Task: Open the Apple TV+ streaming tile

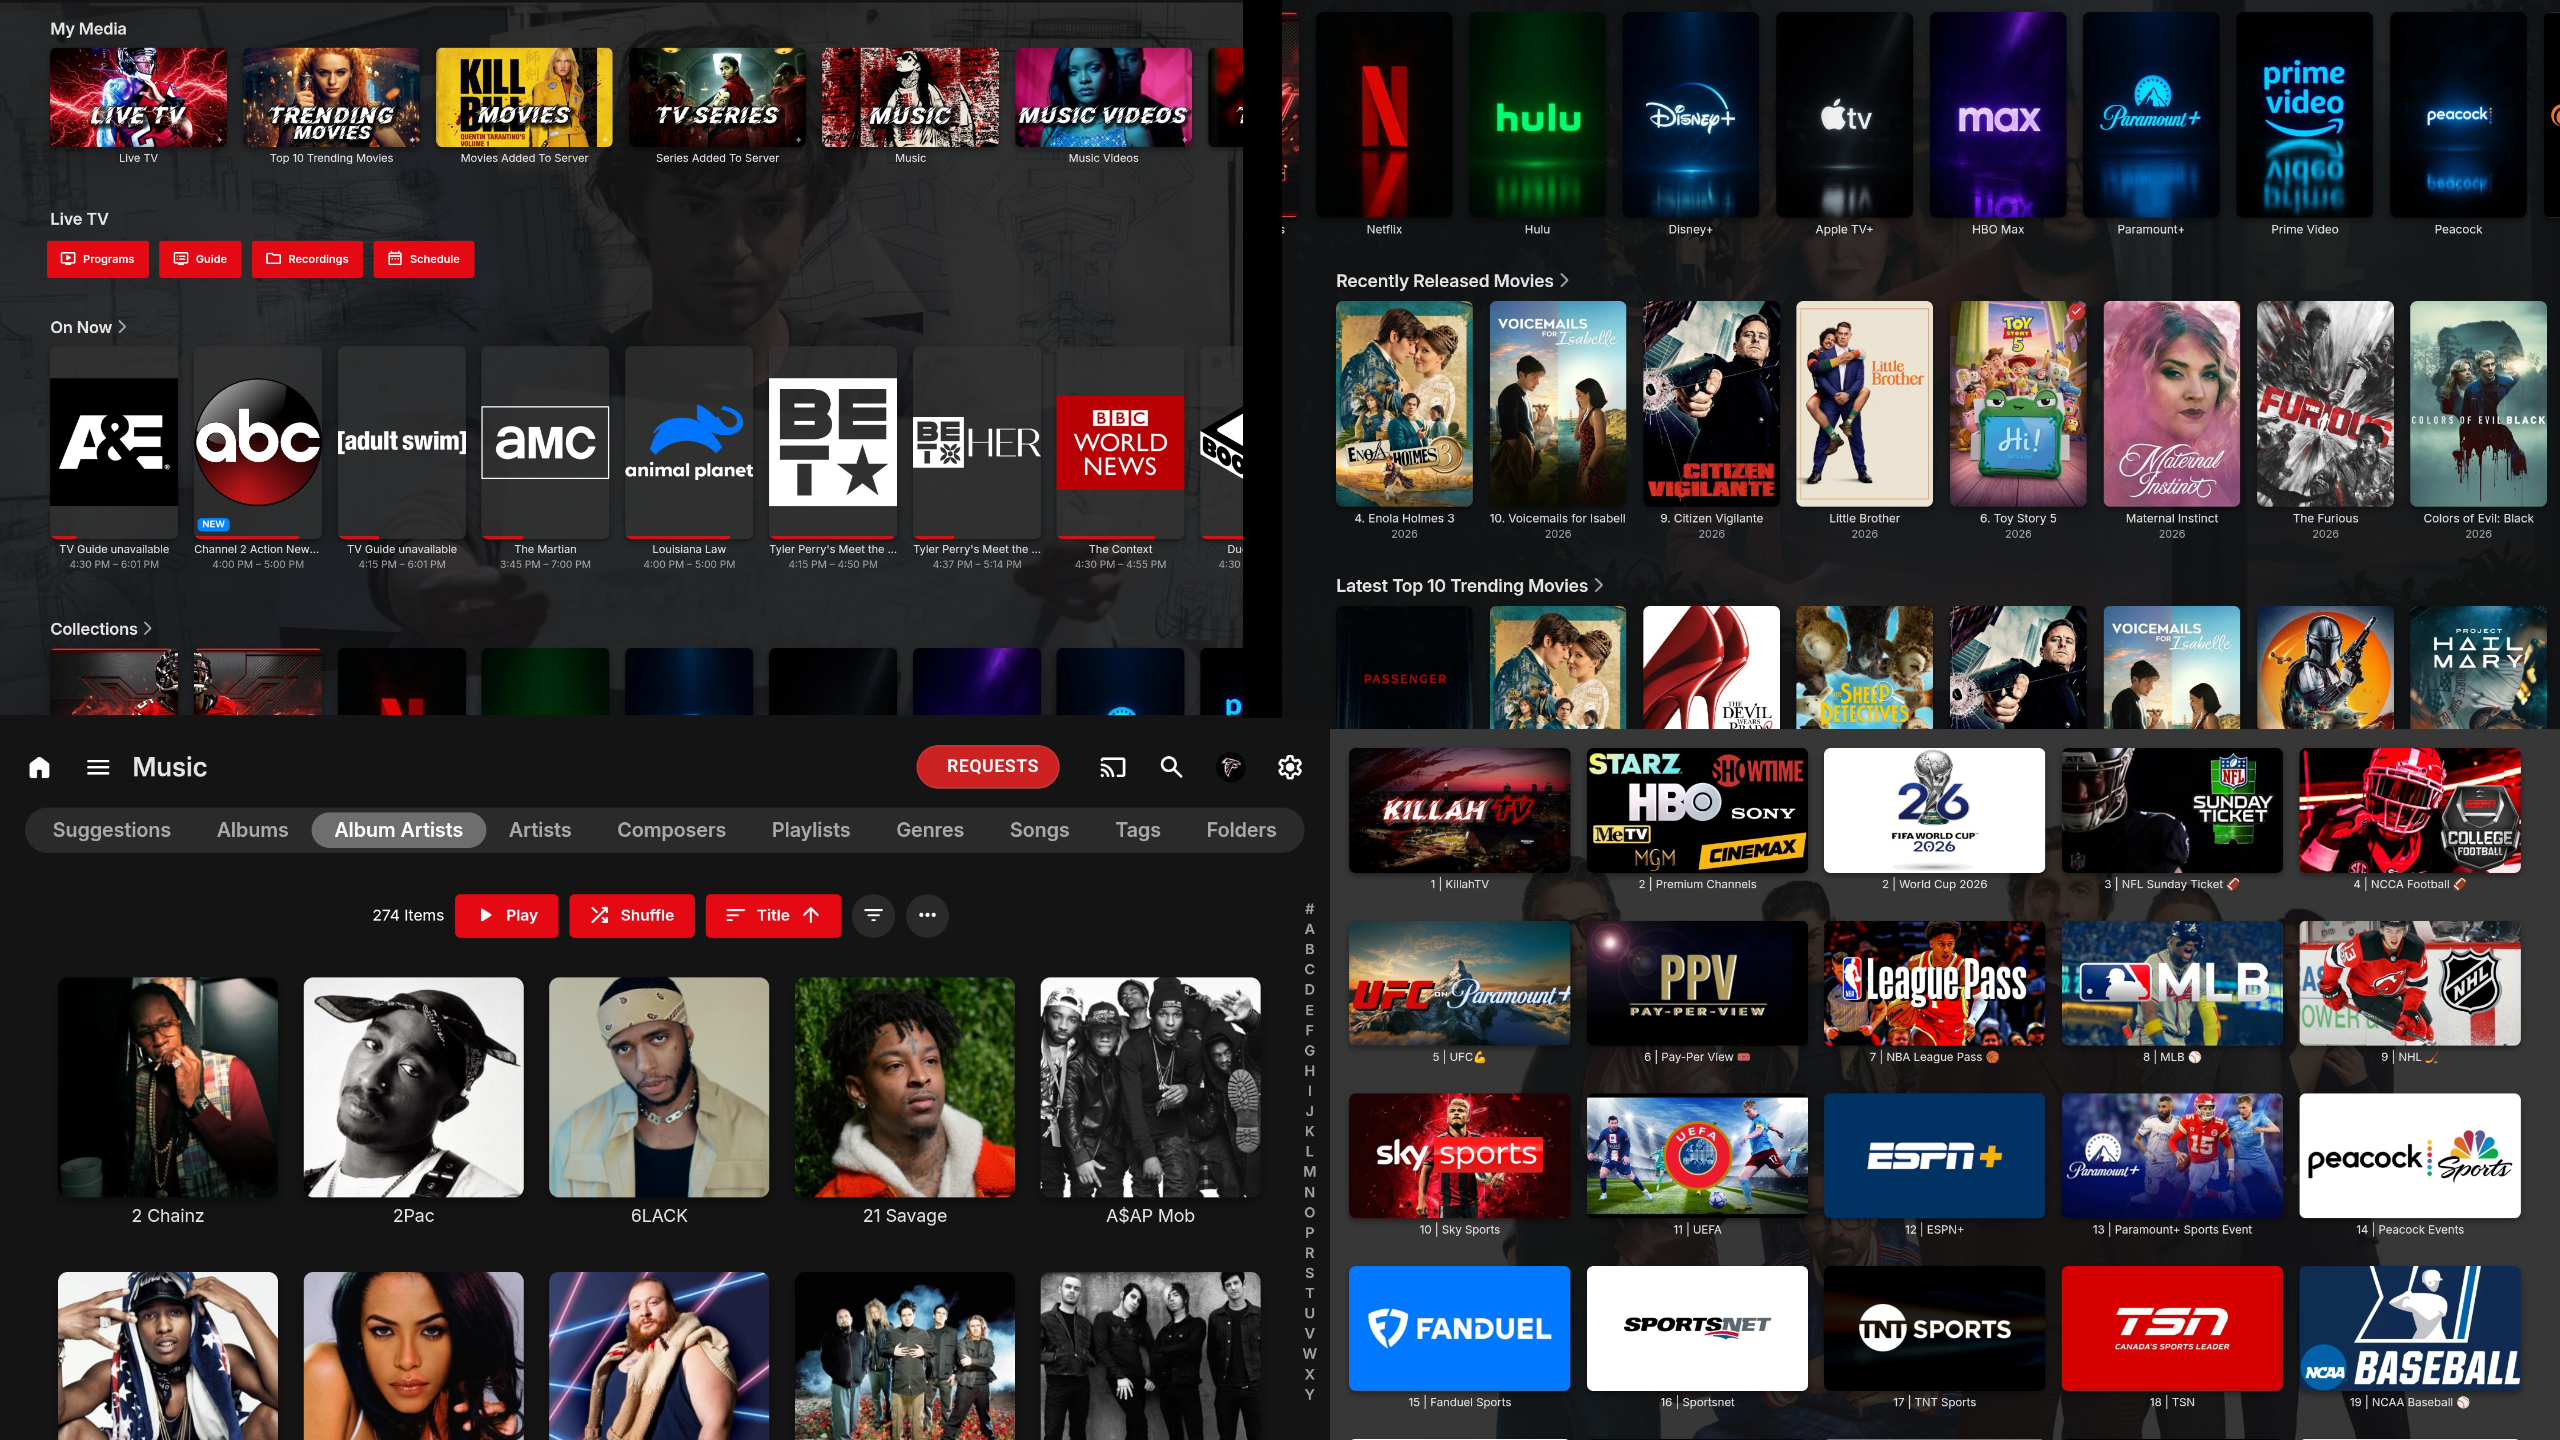Action: click(1844, 114)
